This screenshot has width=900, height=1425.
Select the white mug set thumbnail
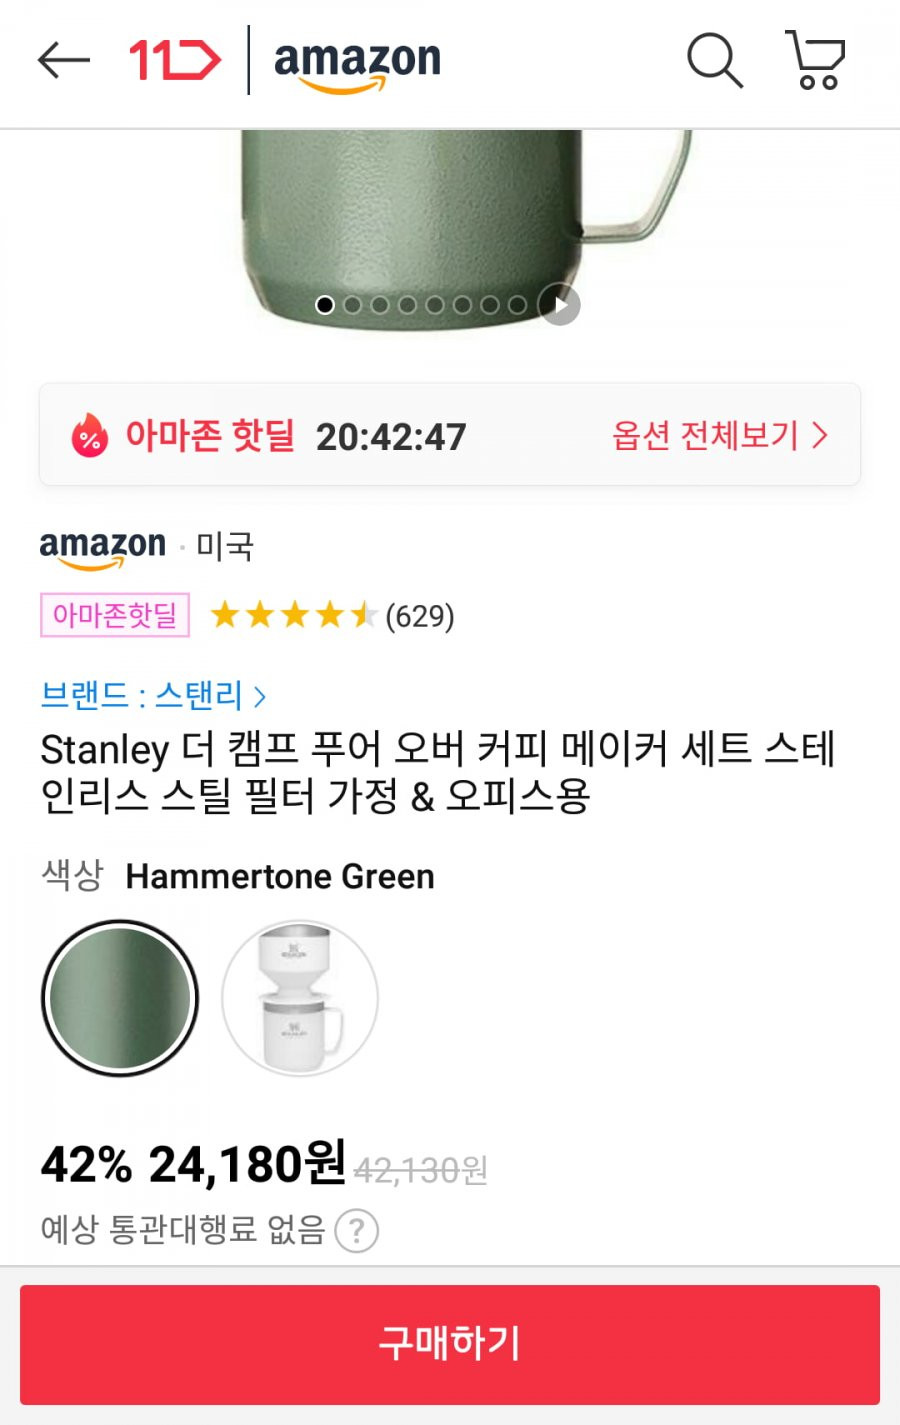click(300, 998)
